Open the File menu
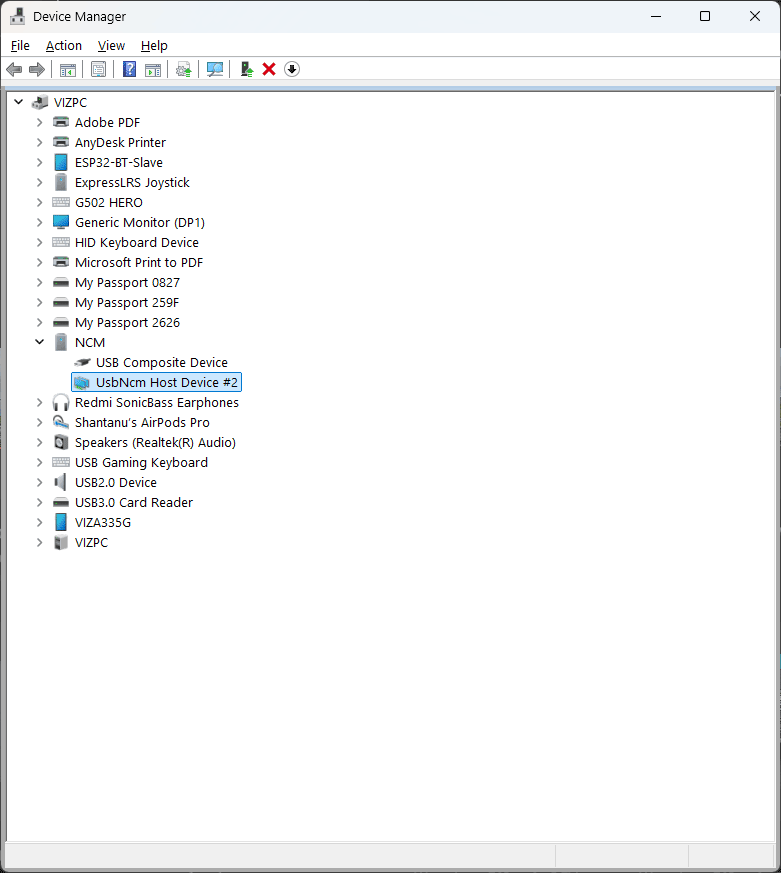The width and height of the screenshot is (781, 873). (20, 46)
